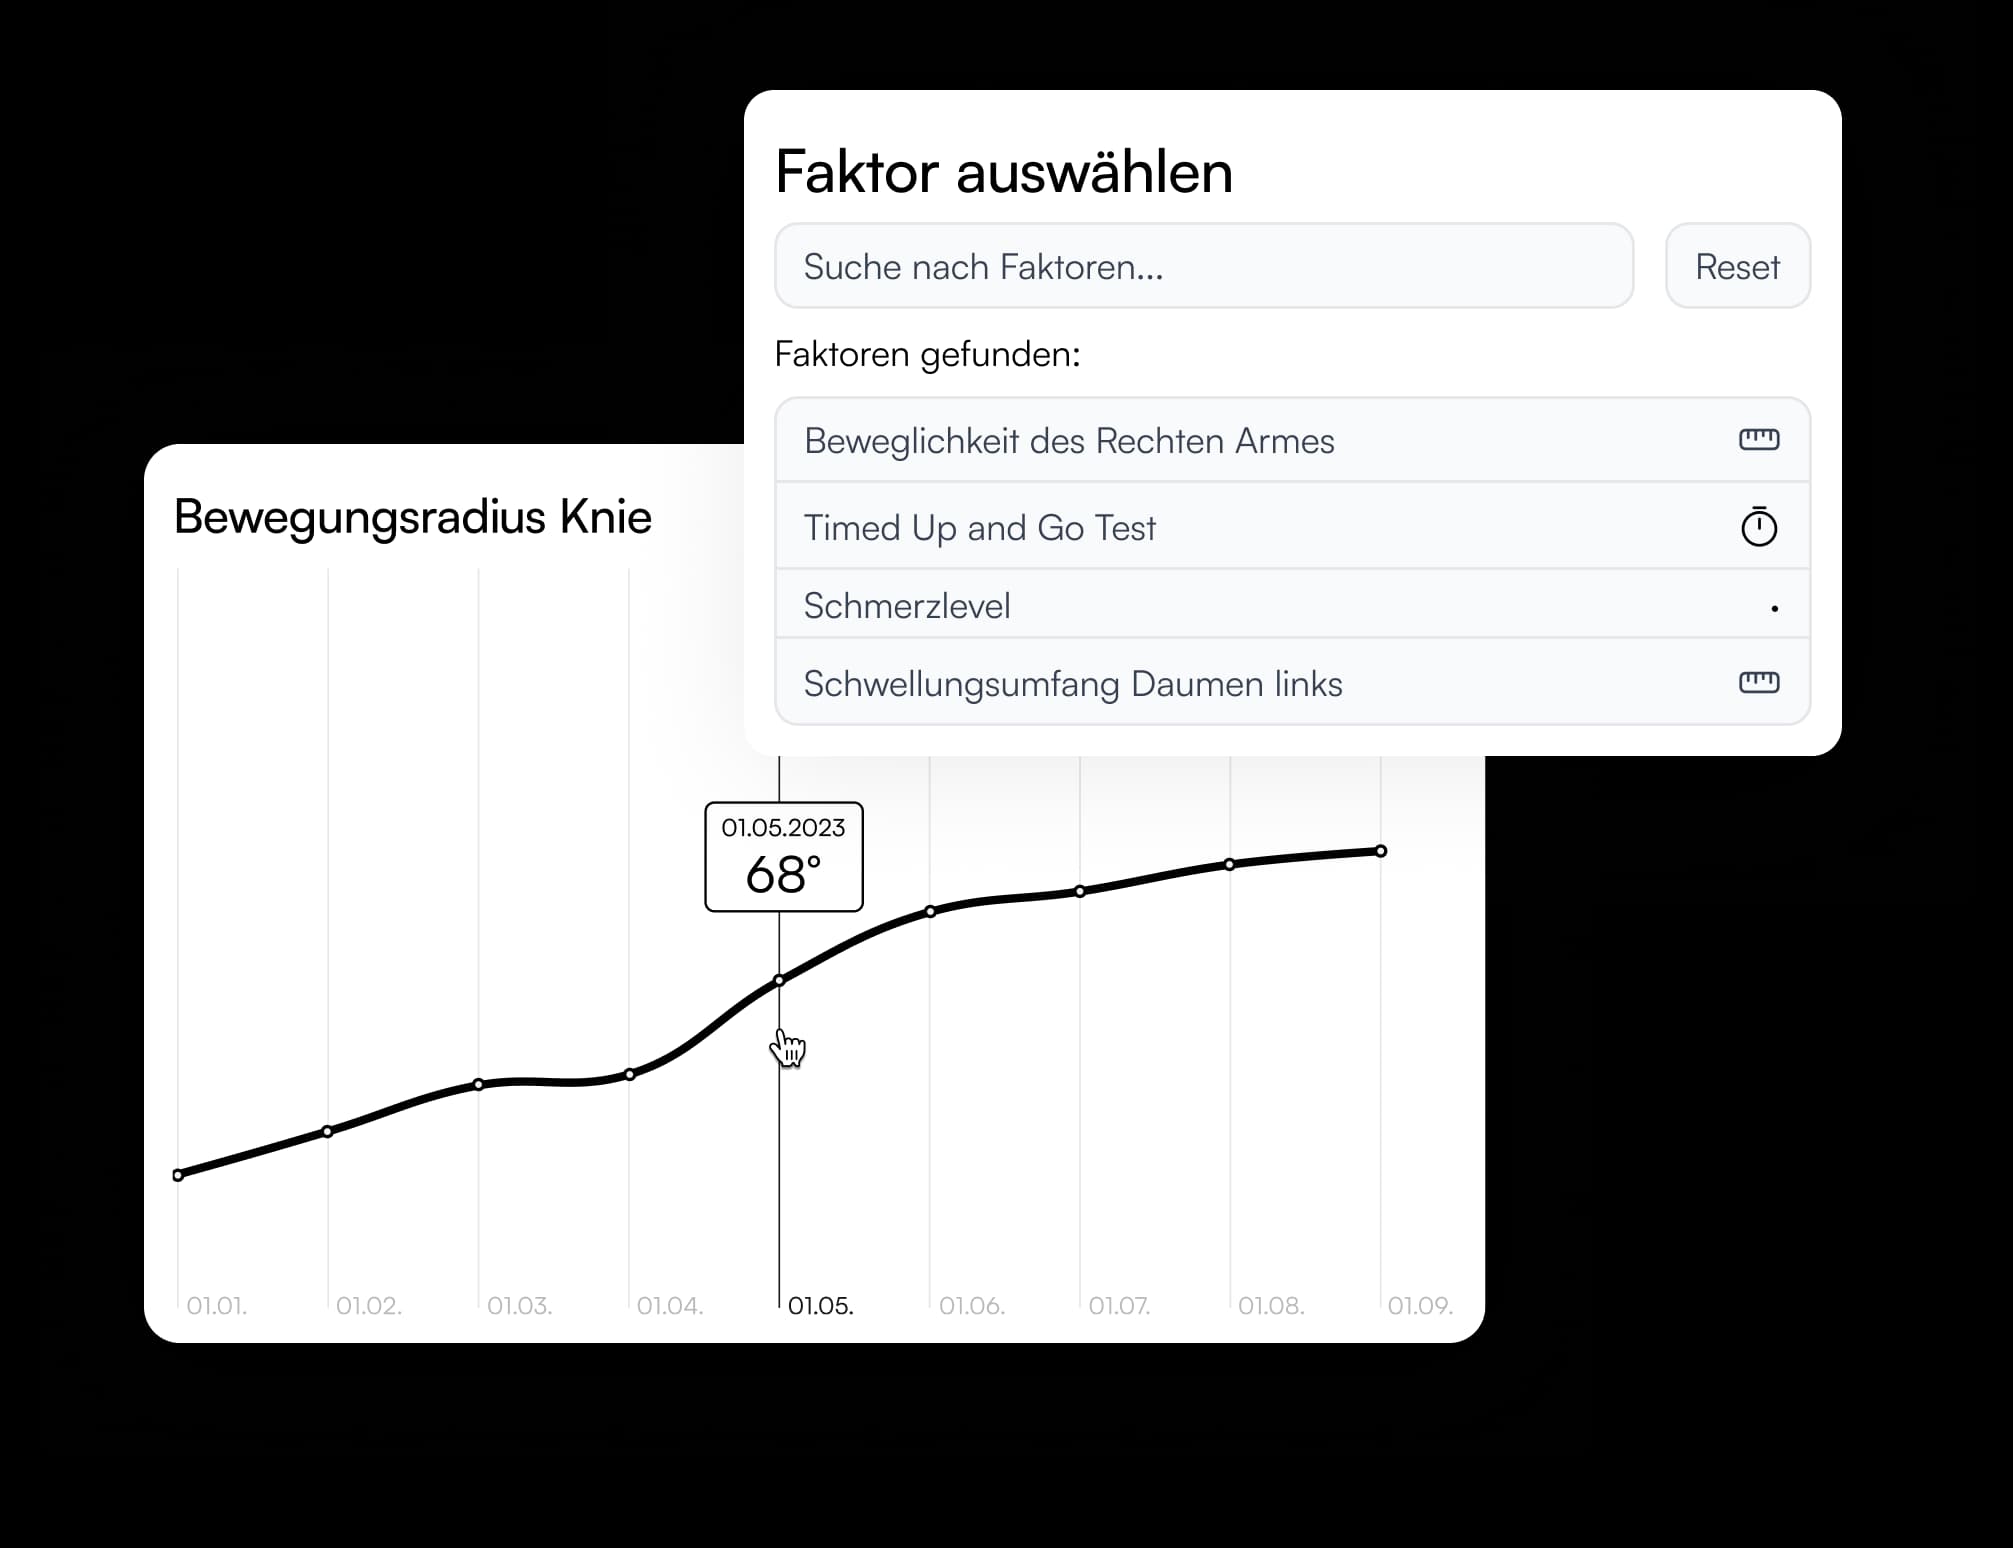Screen dimensions: 2013x1548
Task: Click the Bewegungsradius Knie chart title
Action: pyautogui.click(x=413, y=517)
